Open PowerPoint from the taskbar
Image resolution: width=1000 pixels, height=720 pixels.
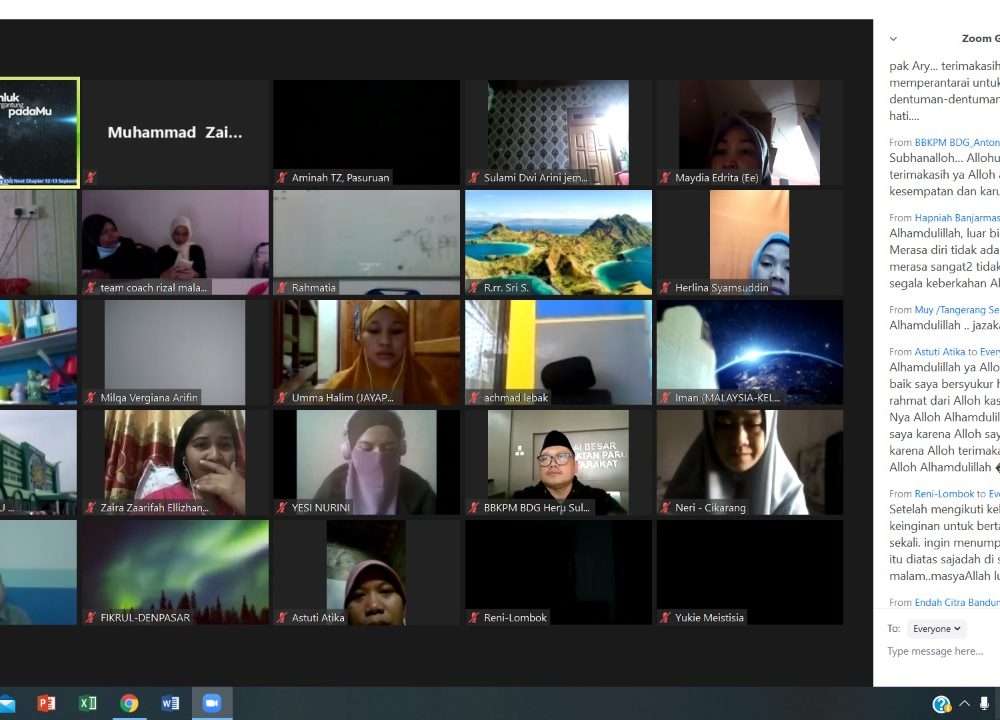click(x=46, y=703)
